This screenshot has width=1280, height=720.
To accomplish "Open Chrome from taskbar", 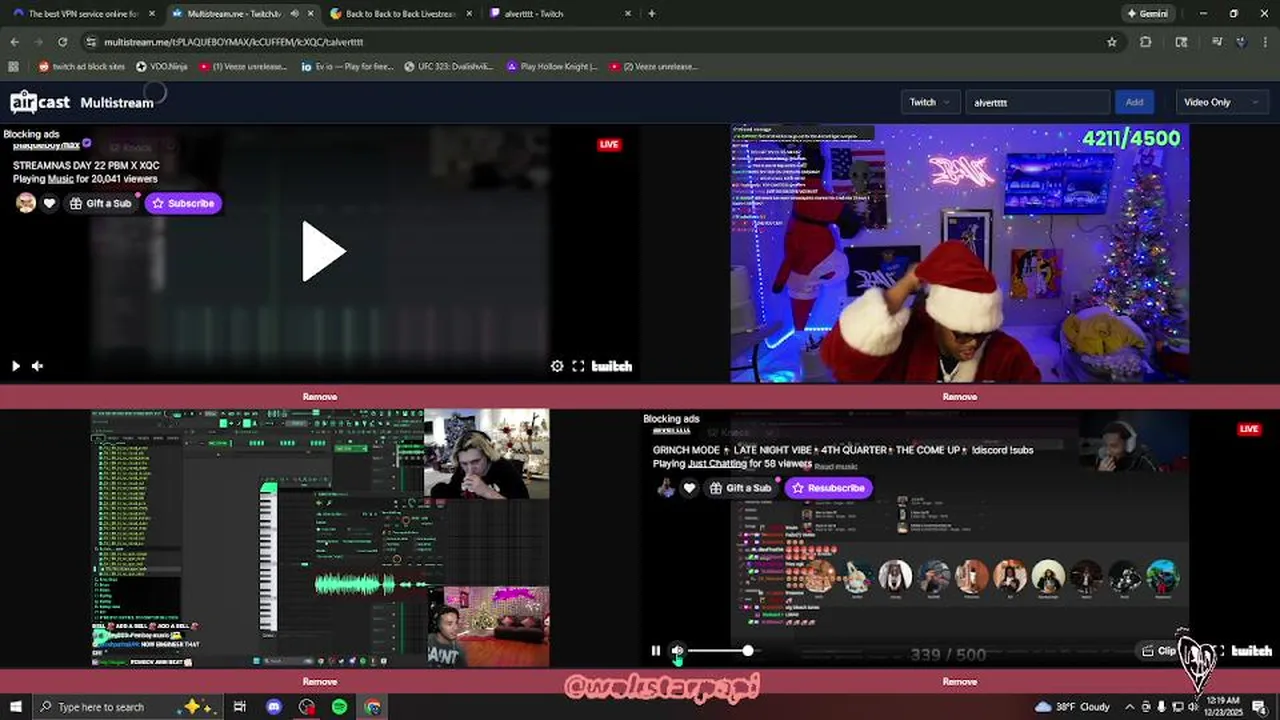I will coord(373,707).
